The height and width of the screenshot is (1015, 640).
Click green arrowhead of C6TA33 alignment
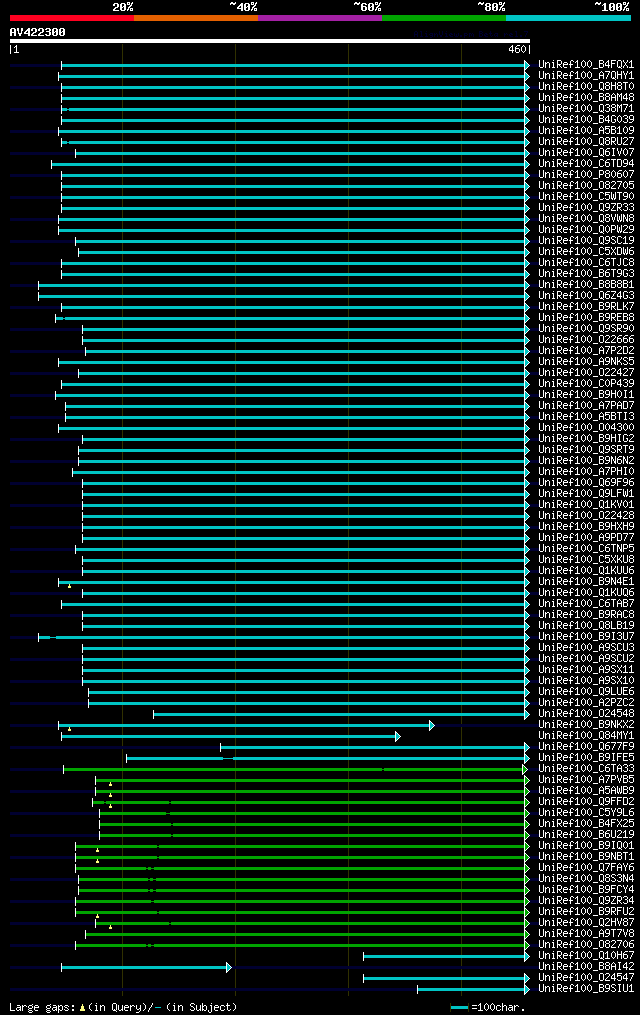[525, 770]
